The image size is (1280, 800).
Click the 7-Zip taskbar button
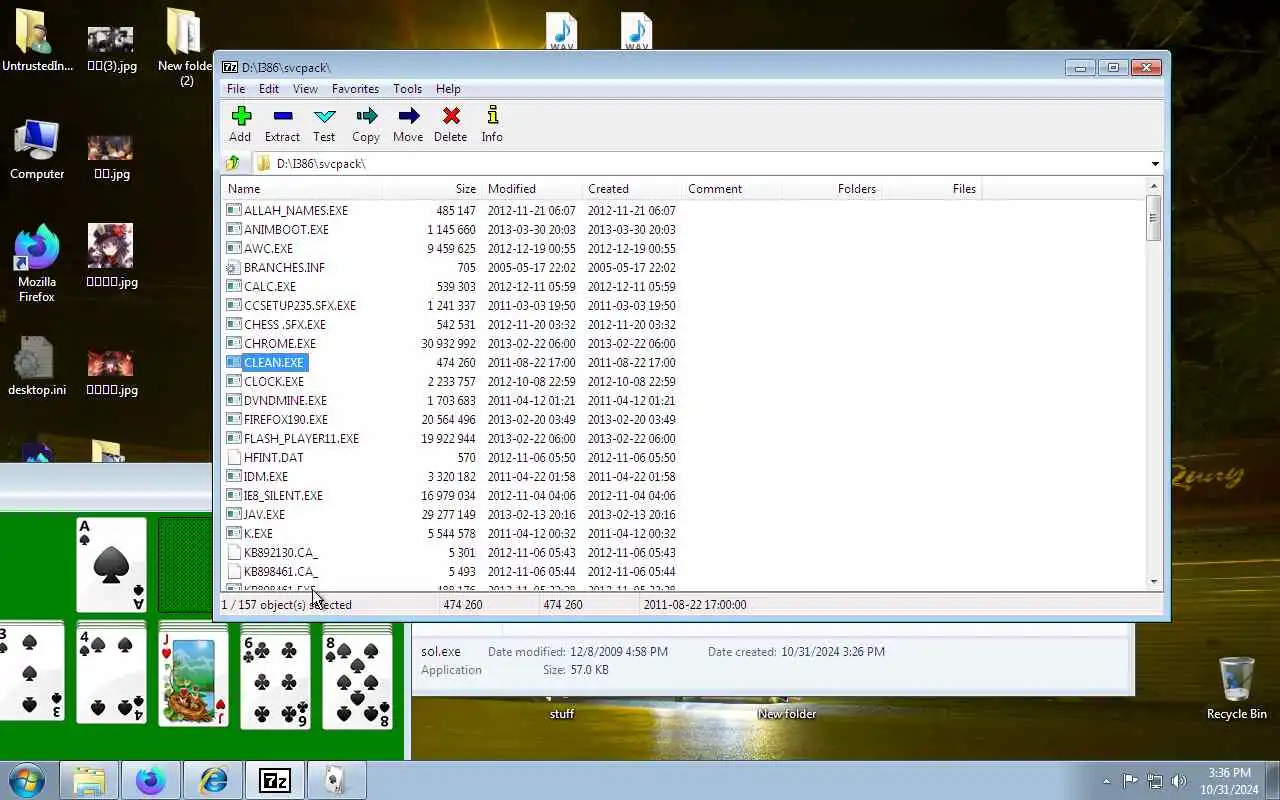(x=275, y=780)
